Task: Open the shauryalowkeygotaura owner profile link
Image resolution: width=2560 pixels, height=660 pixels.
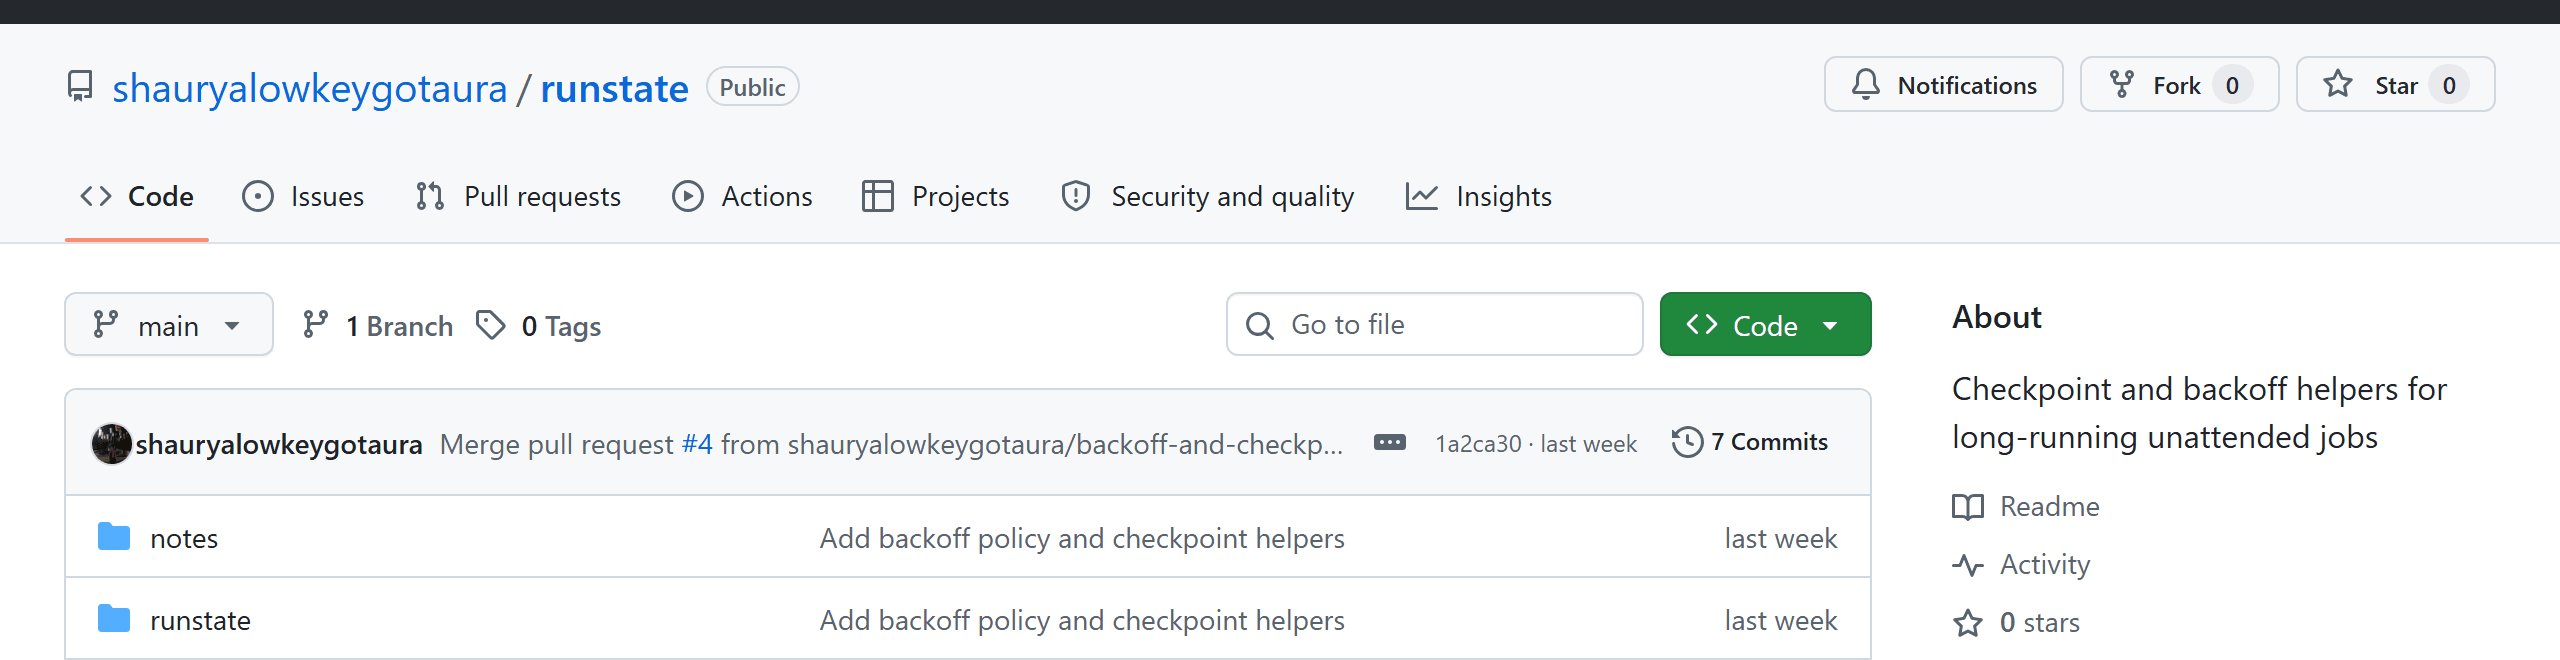Action: coord(310,88)
